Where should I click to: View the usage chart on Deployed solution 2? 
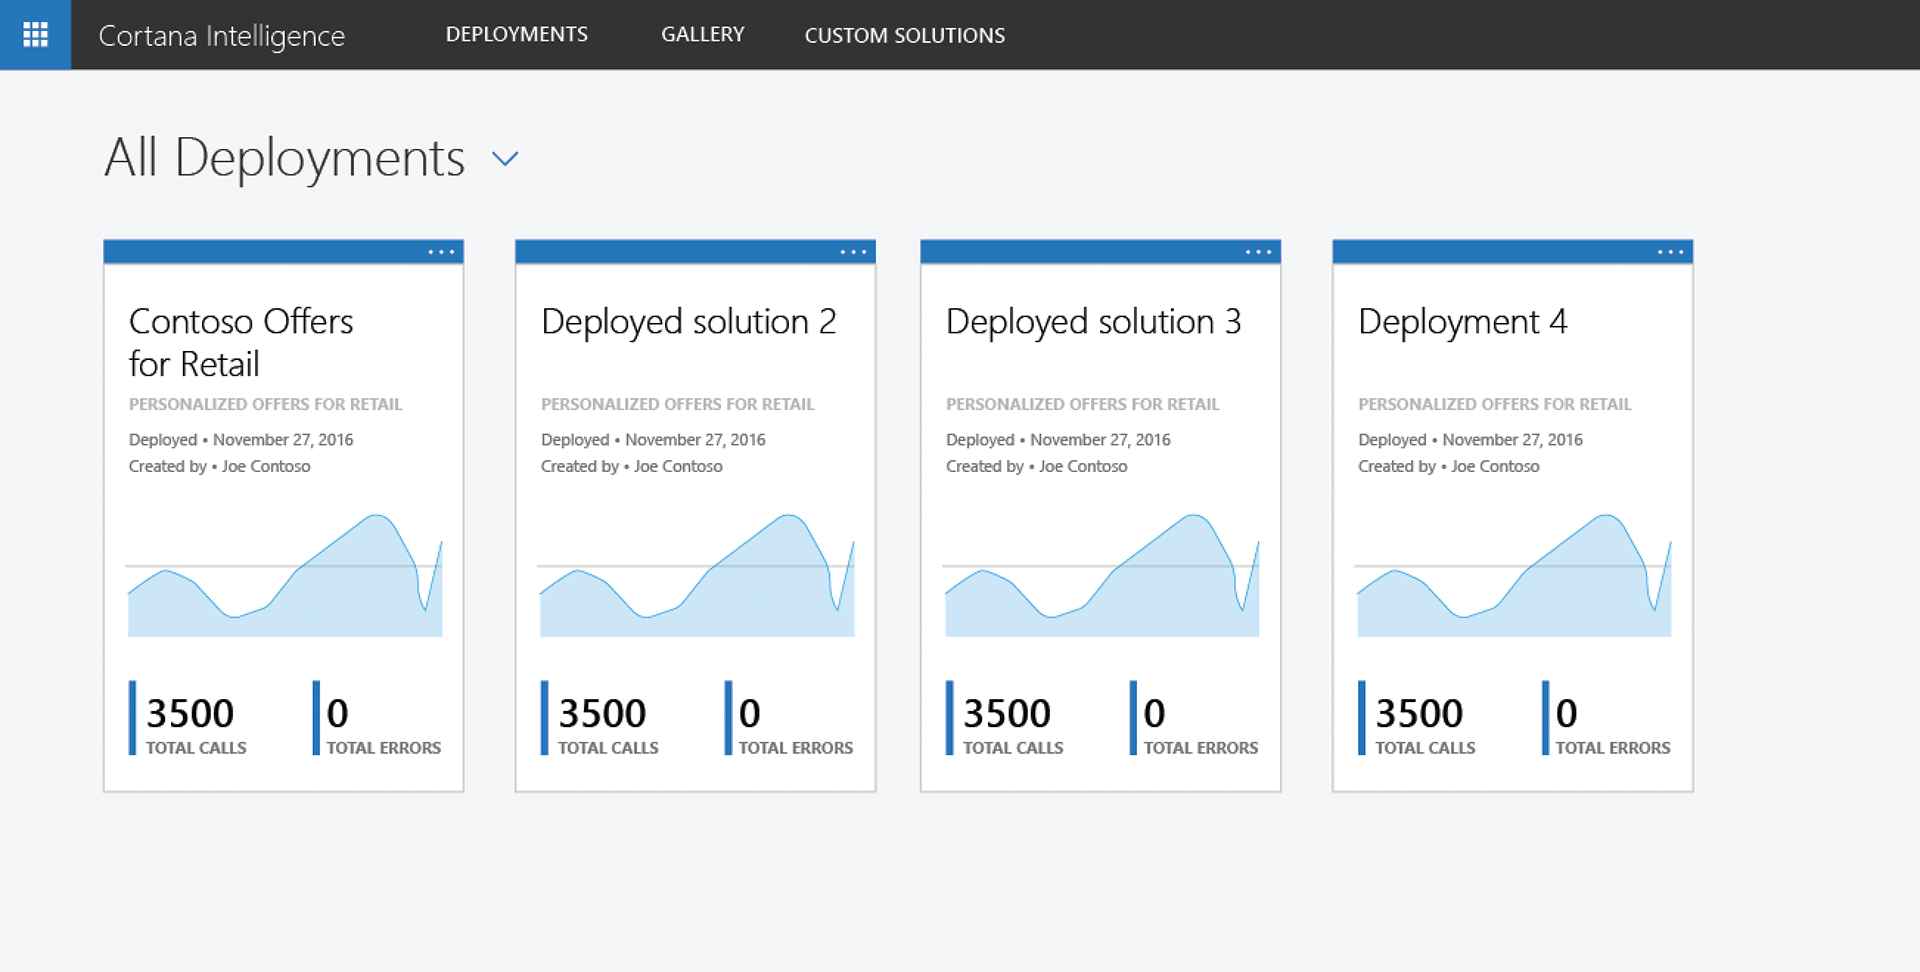point(696,575)
